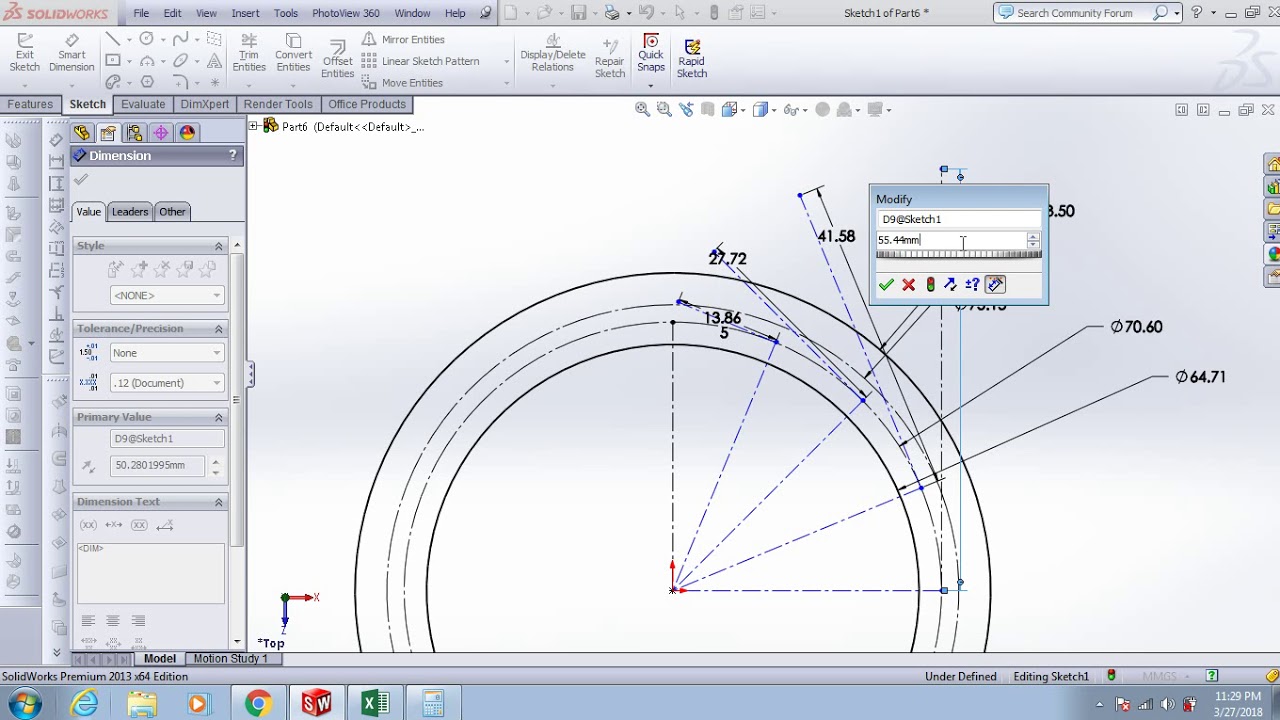Activate the Offset Entities tool

[x=337, y=60]
